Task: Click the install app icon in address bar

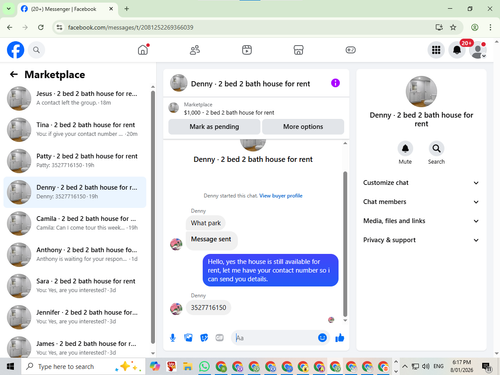Action: [439, 27]
